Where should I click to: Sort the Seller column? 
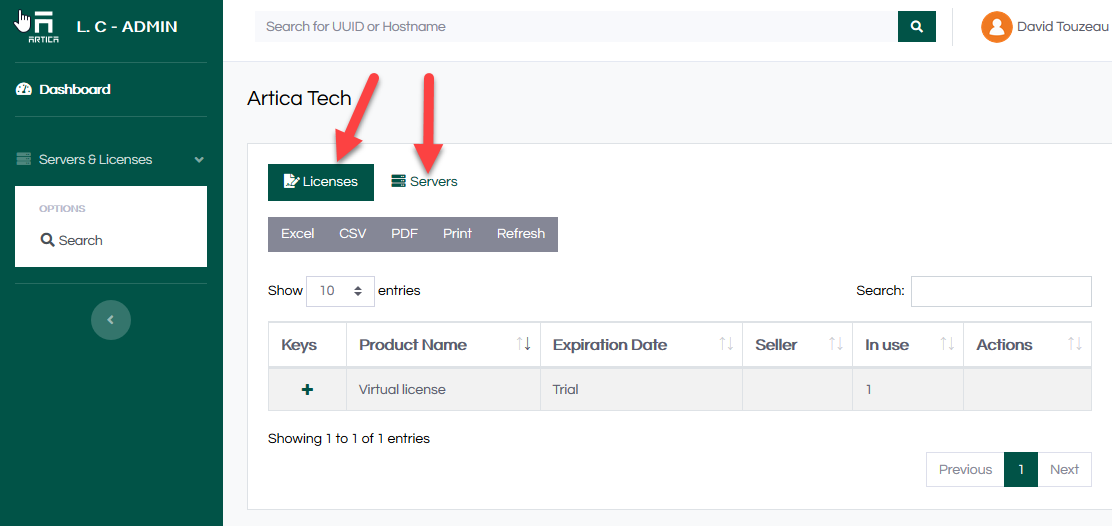point(836,345)
